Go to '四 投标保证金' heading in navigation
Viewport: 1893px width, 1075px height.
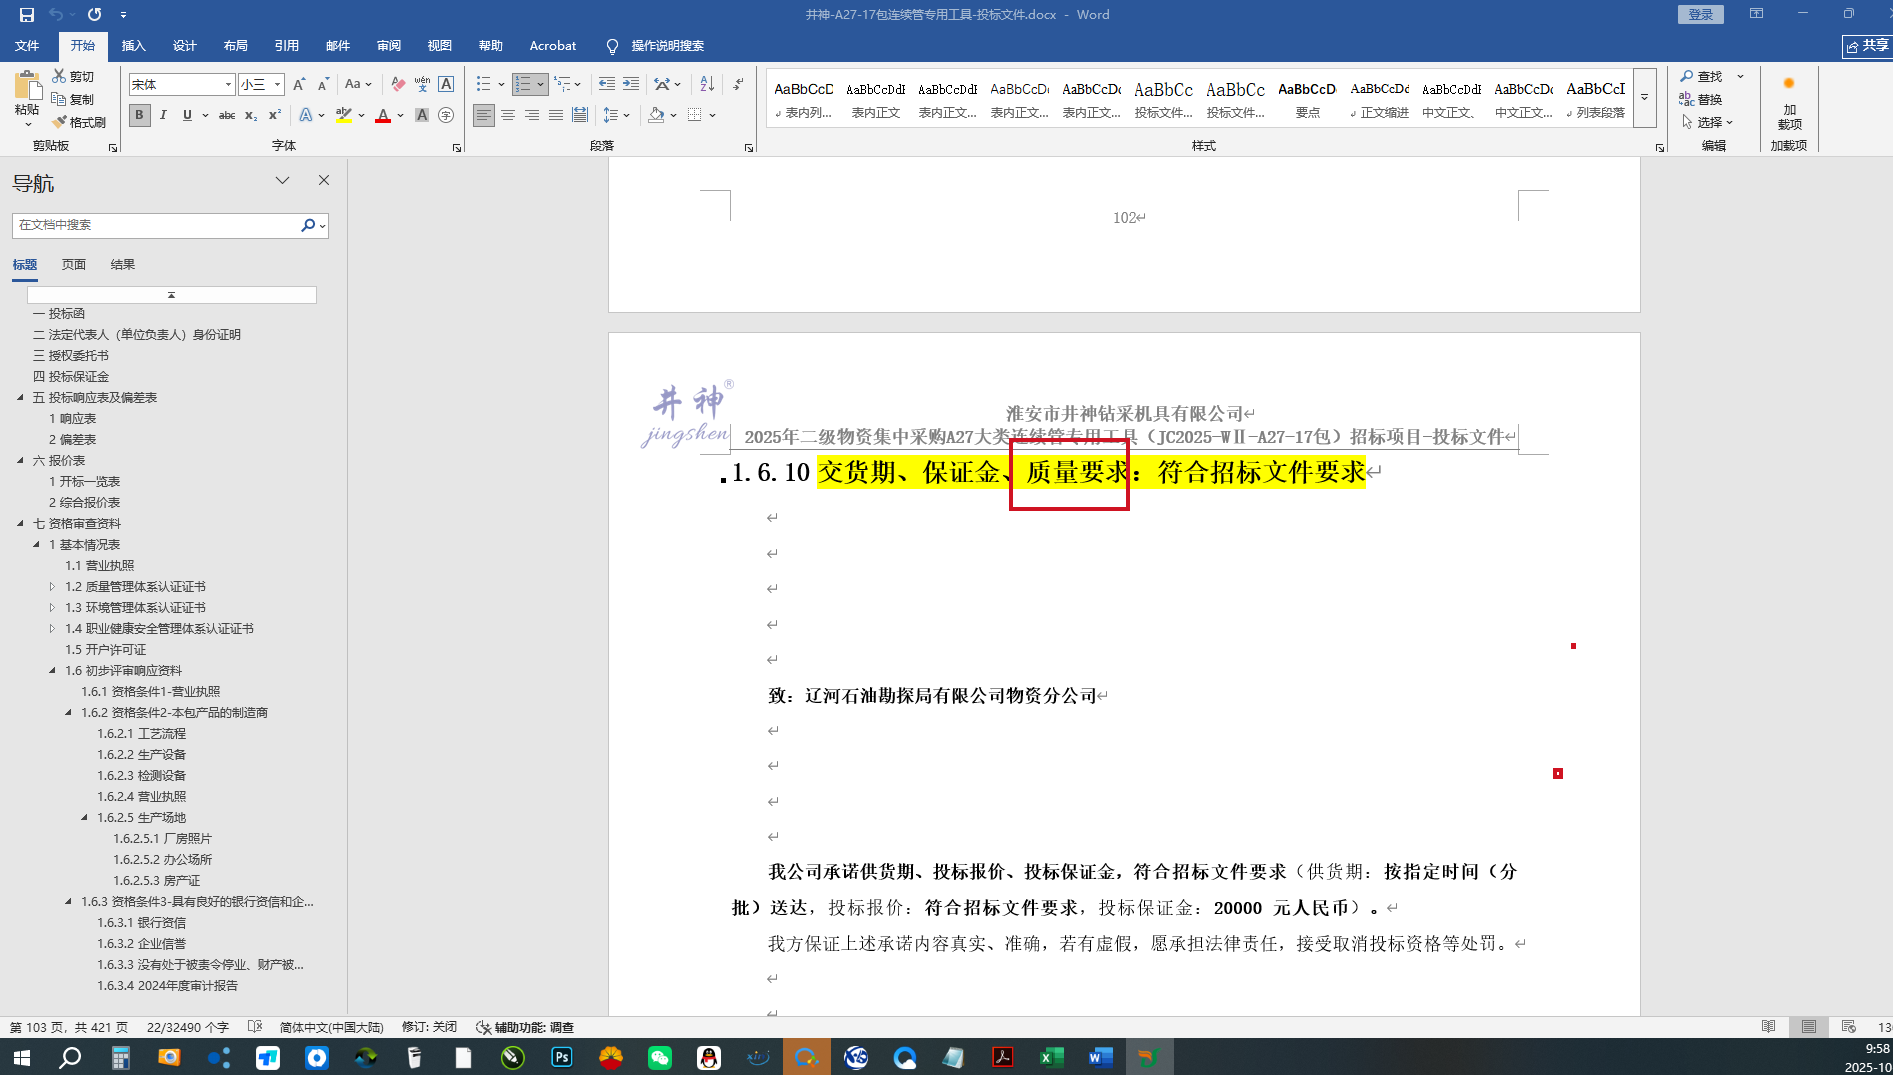click(x=71, y=376)
